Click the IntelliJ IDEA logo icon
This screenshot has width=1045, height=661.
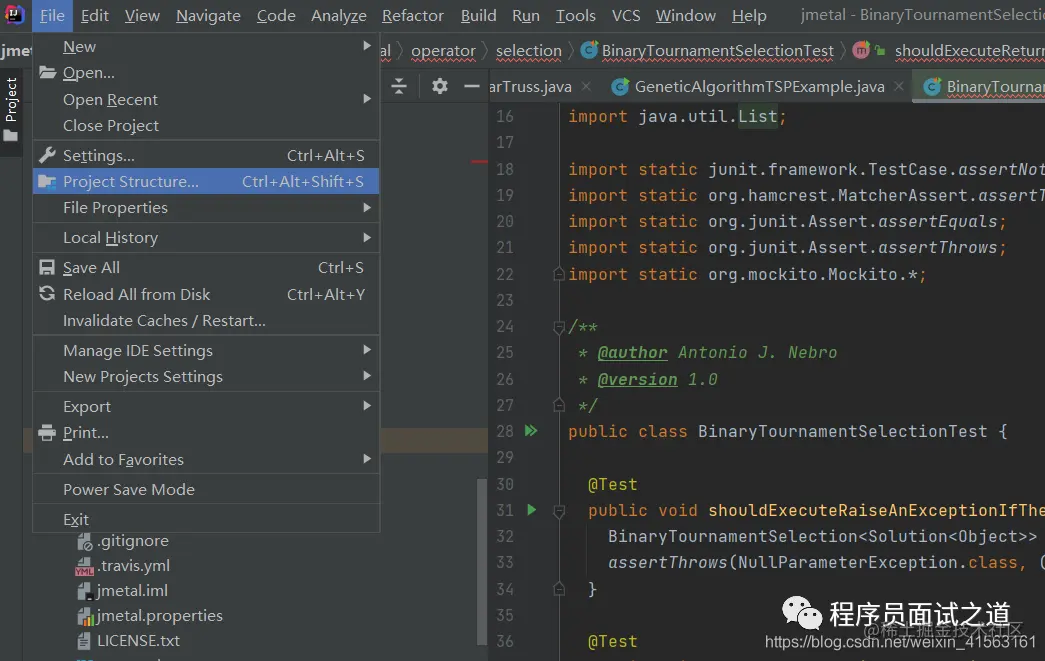coord(14,14)
